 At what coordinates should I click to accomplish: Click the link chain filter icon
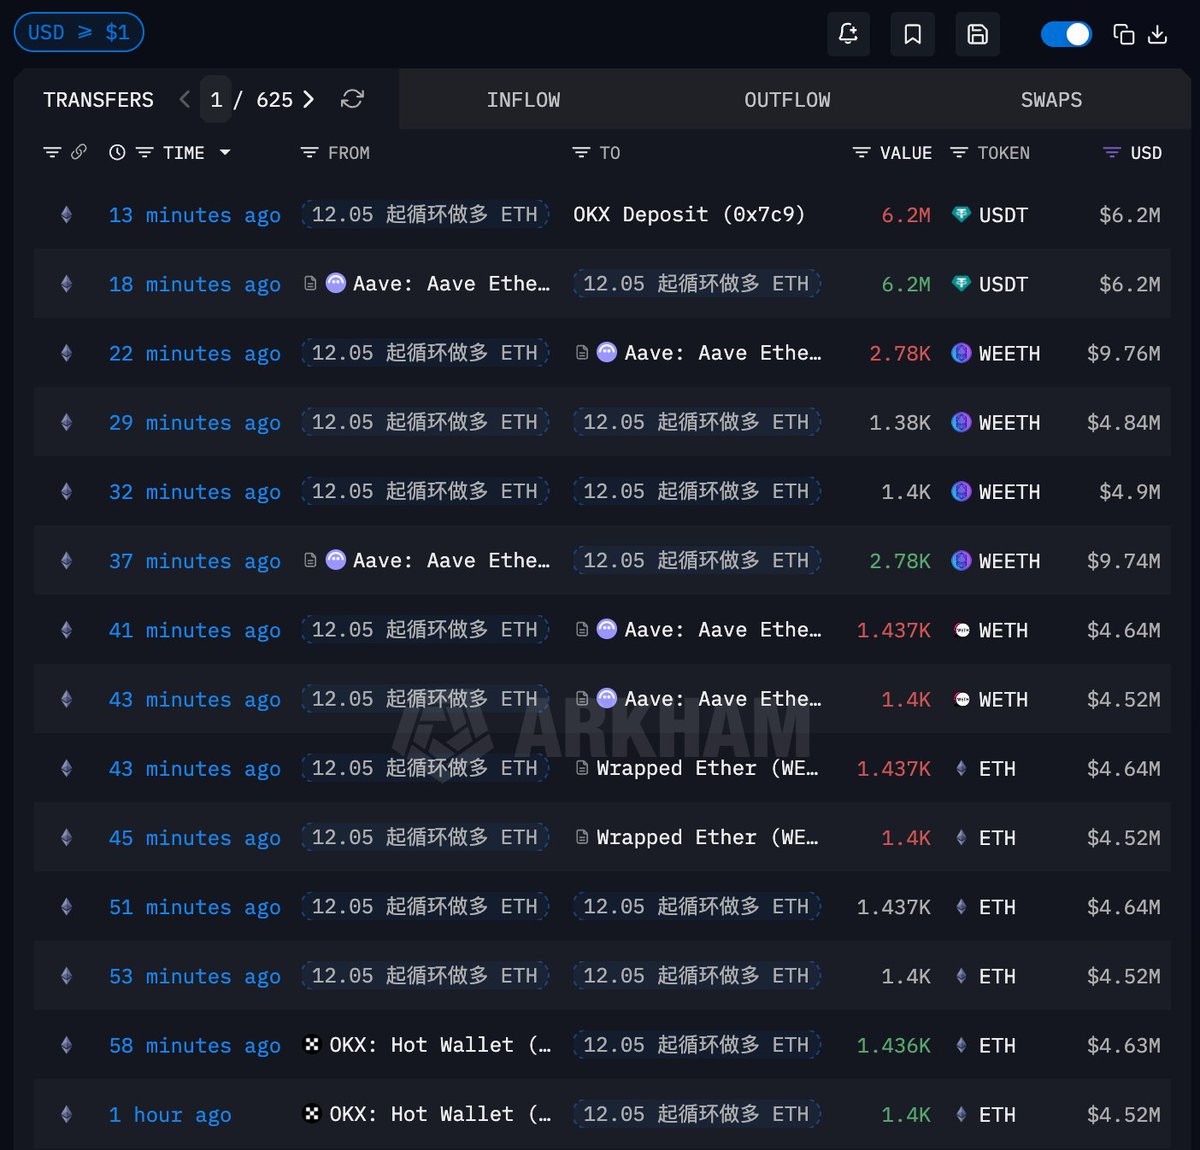[79, 152]
